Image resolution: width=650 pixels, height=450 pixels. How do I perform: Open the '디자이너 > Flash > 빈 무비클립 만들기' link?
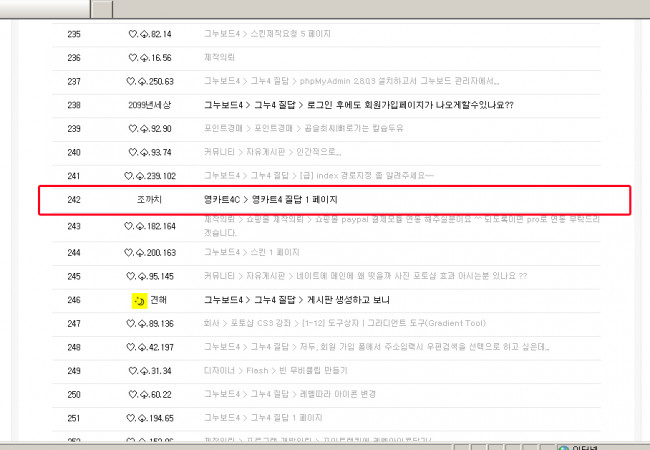coord(276,370)
